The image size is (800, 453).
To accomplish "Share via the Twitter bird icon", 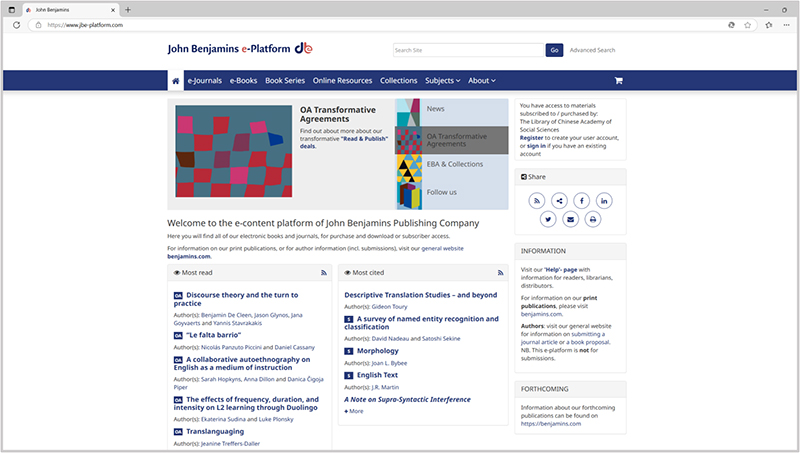I will click(x=548, y=219).
